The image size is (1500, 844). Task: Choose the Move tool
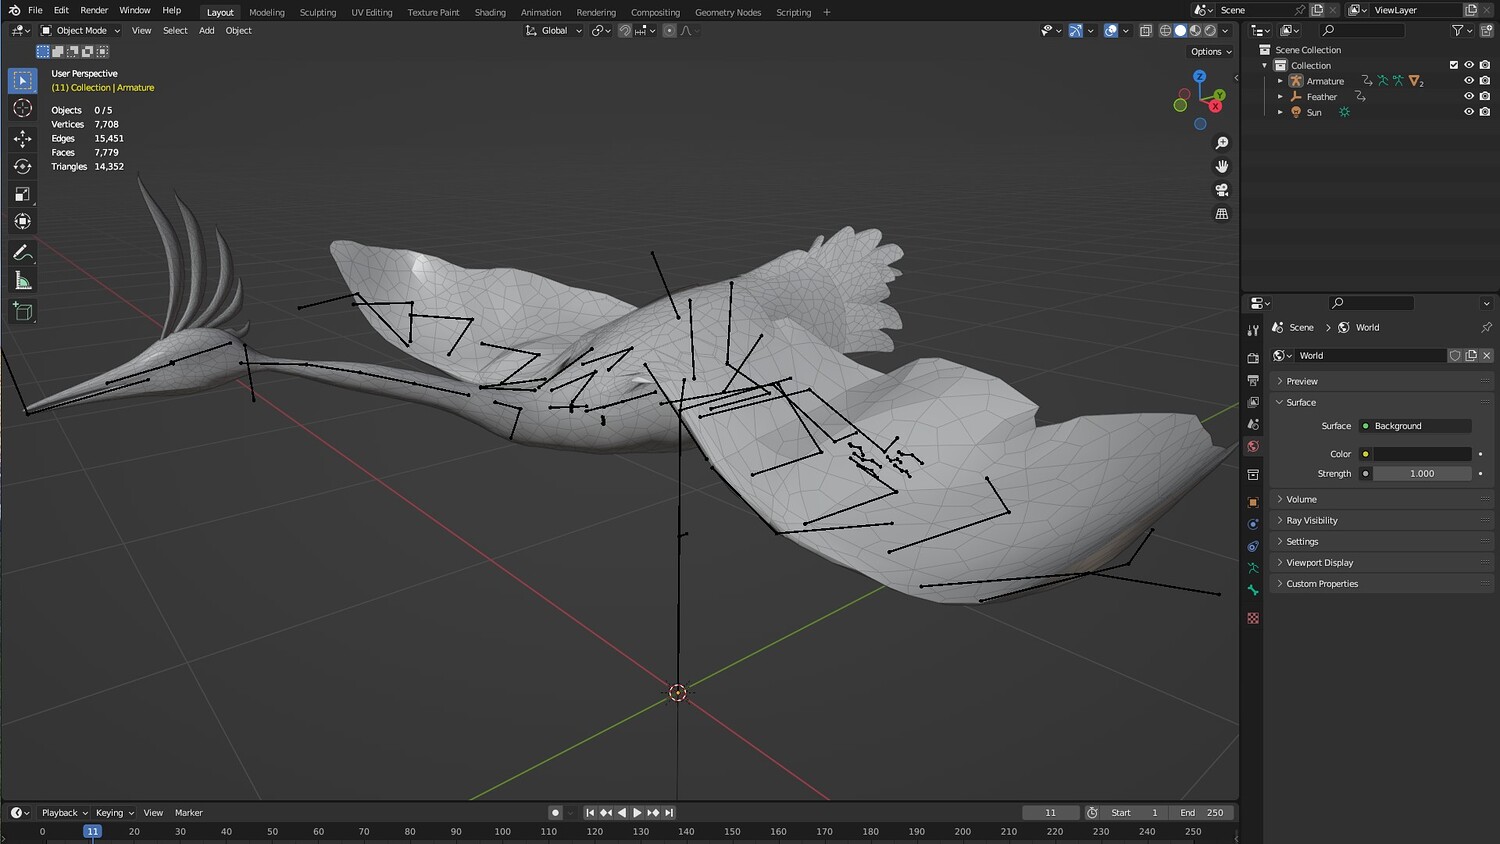tap(22, 138)
